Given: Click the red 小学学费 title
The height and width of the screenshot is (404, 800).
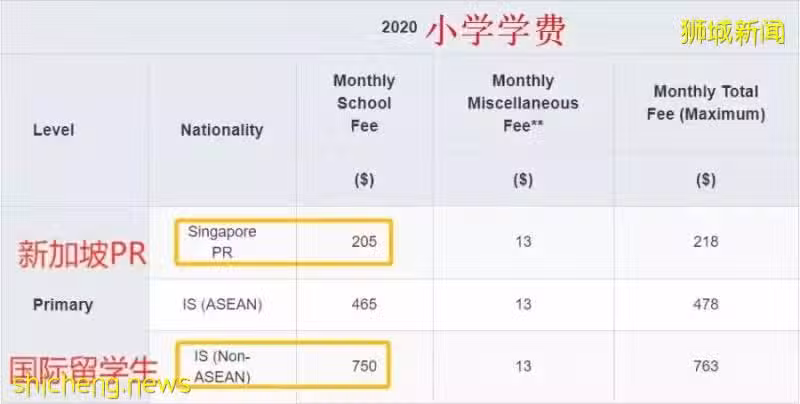Looking at the screenshot, I should coord(495,30).
